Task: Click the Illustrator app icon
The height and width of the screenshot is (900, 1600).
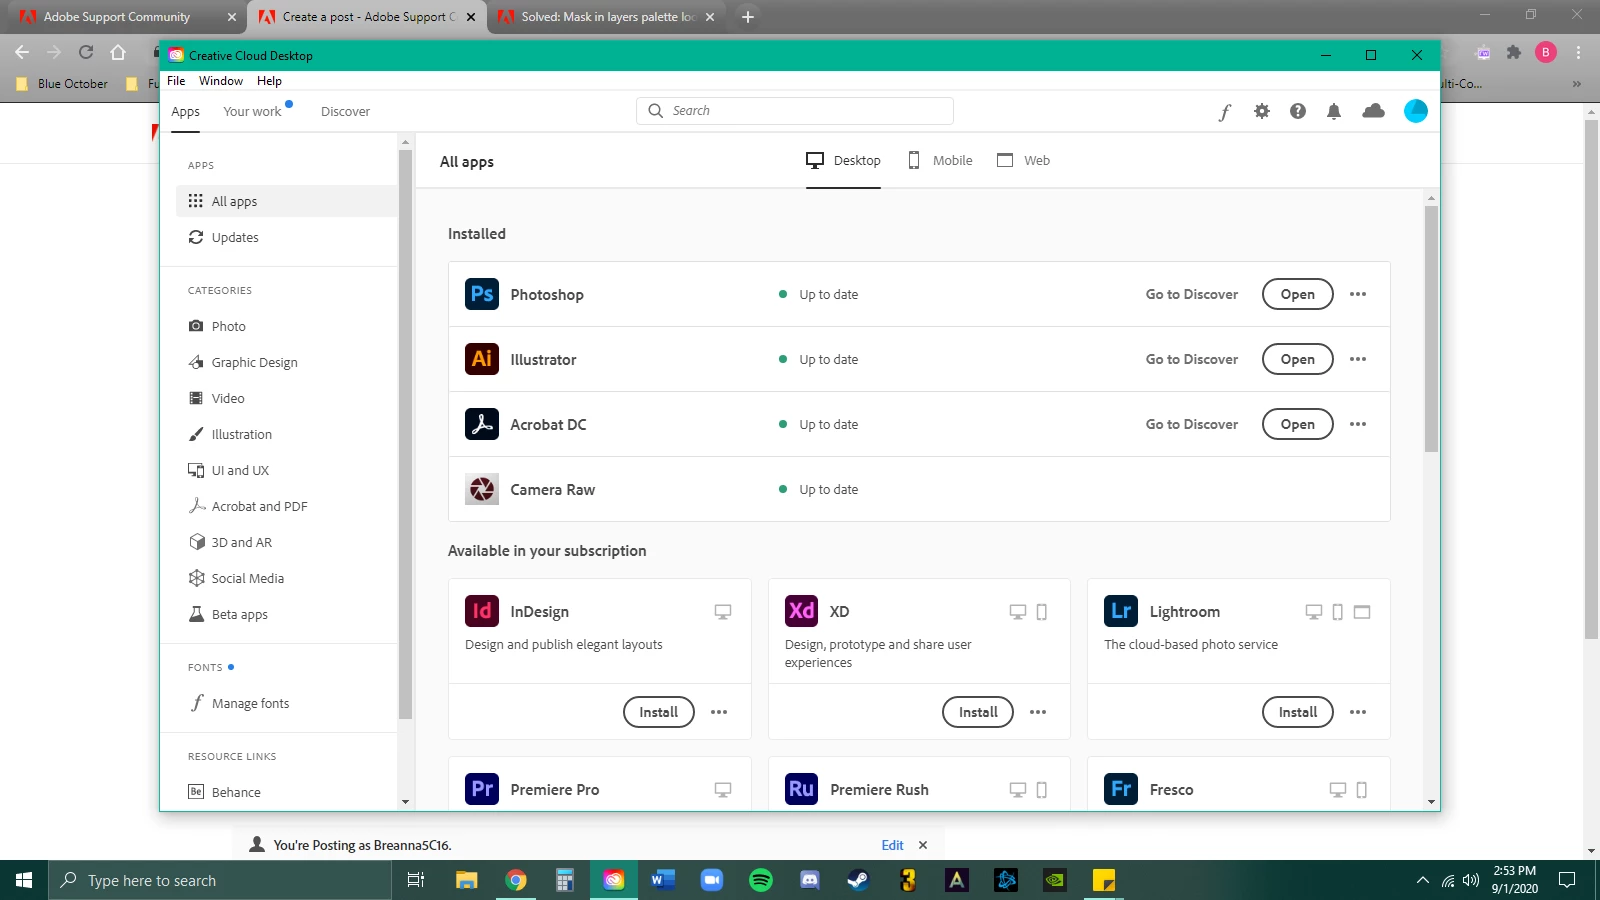Action: [482, 359]
